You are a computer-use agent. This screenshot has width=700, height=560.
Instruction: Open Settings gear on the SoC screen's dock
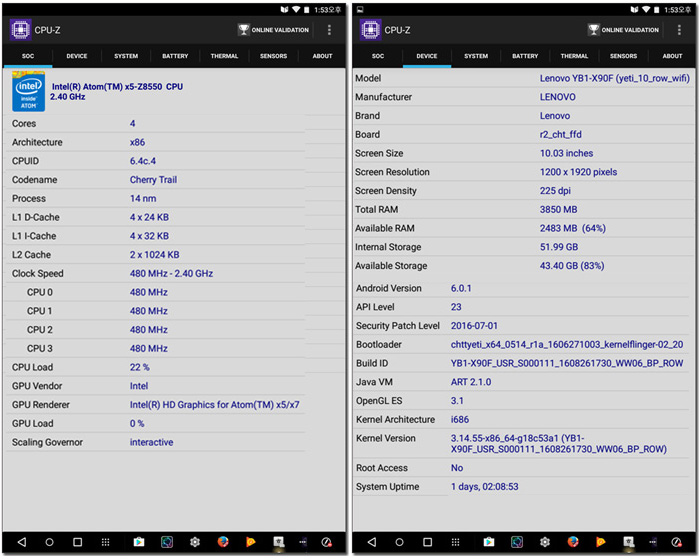[x=195, y=542]
